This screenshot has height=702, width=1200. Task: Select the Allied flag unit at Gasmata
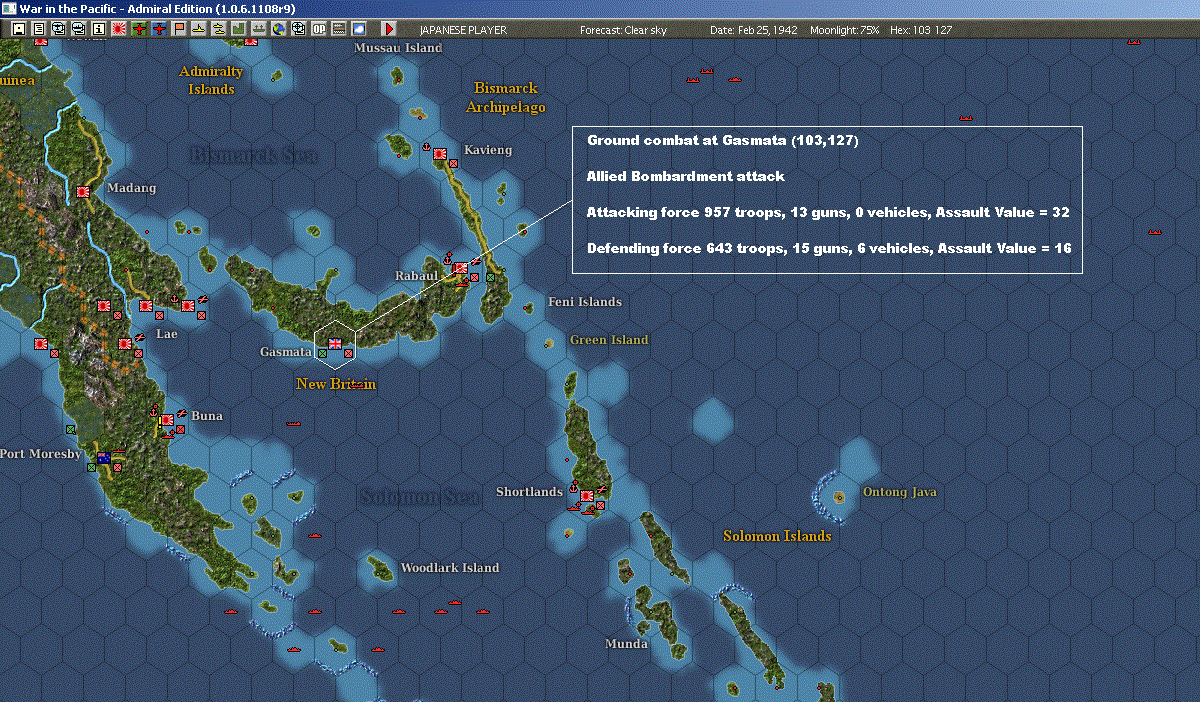click(335, 344)
